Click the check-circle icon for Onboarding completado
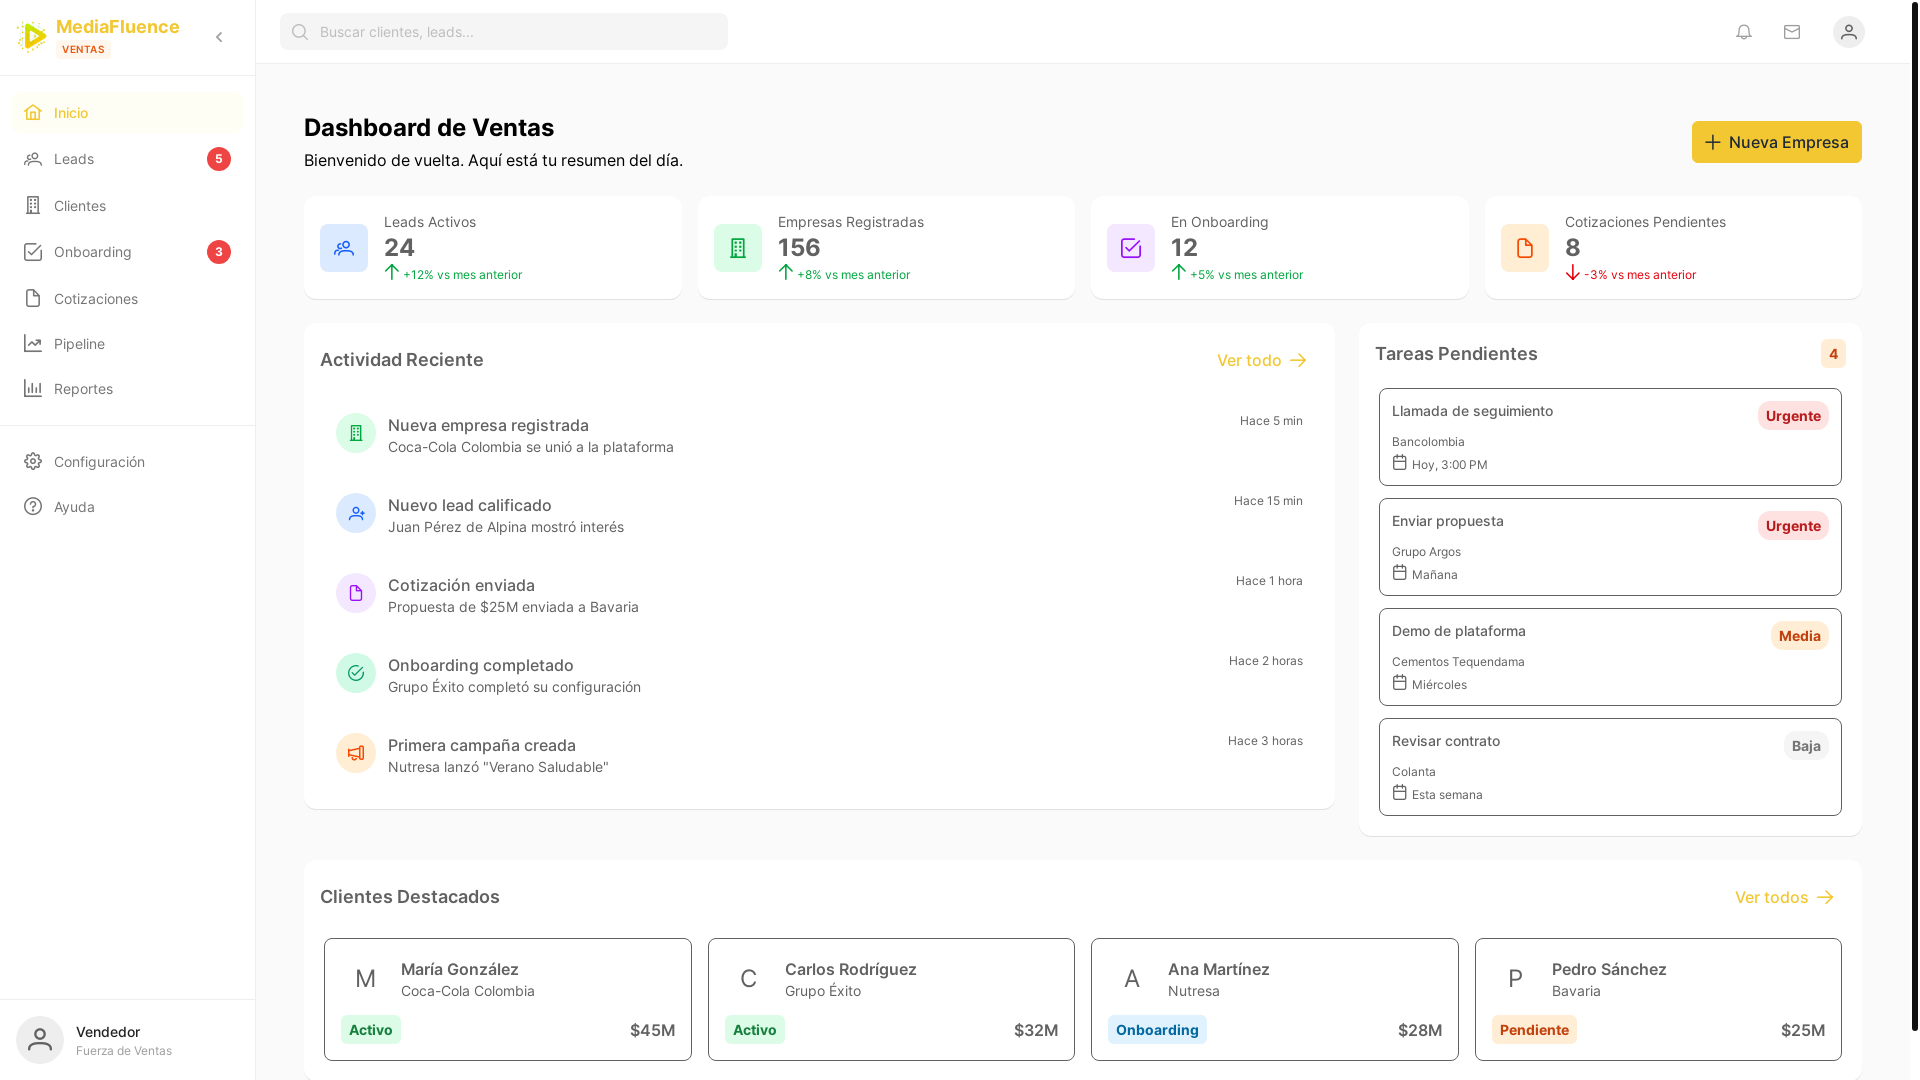This screenshot has height=1080, width=1920. point(356,673)
